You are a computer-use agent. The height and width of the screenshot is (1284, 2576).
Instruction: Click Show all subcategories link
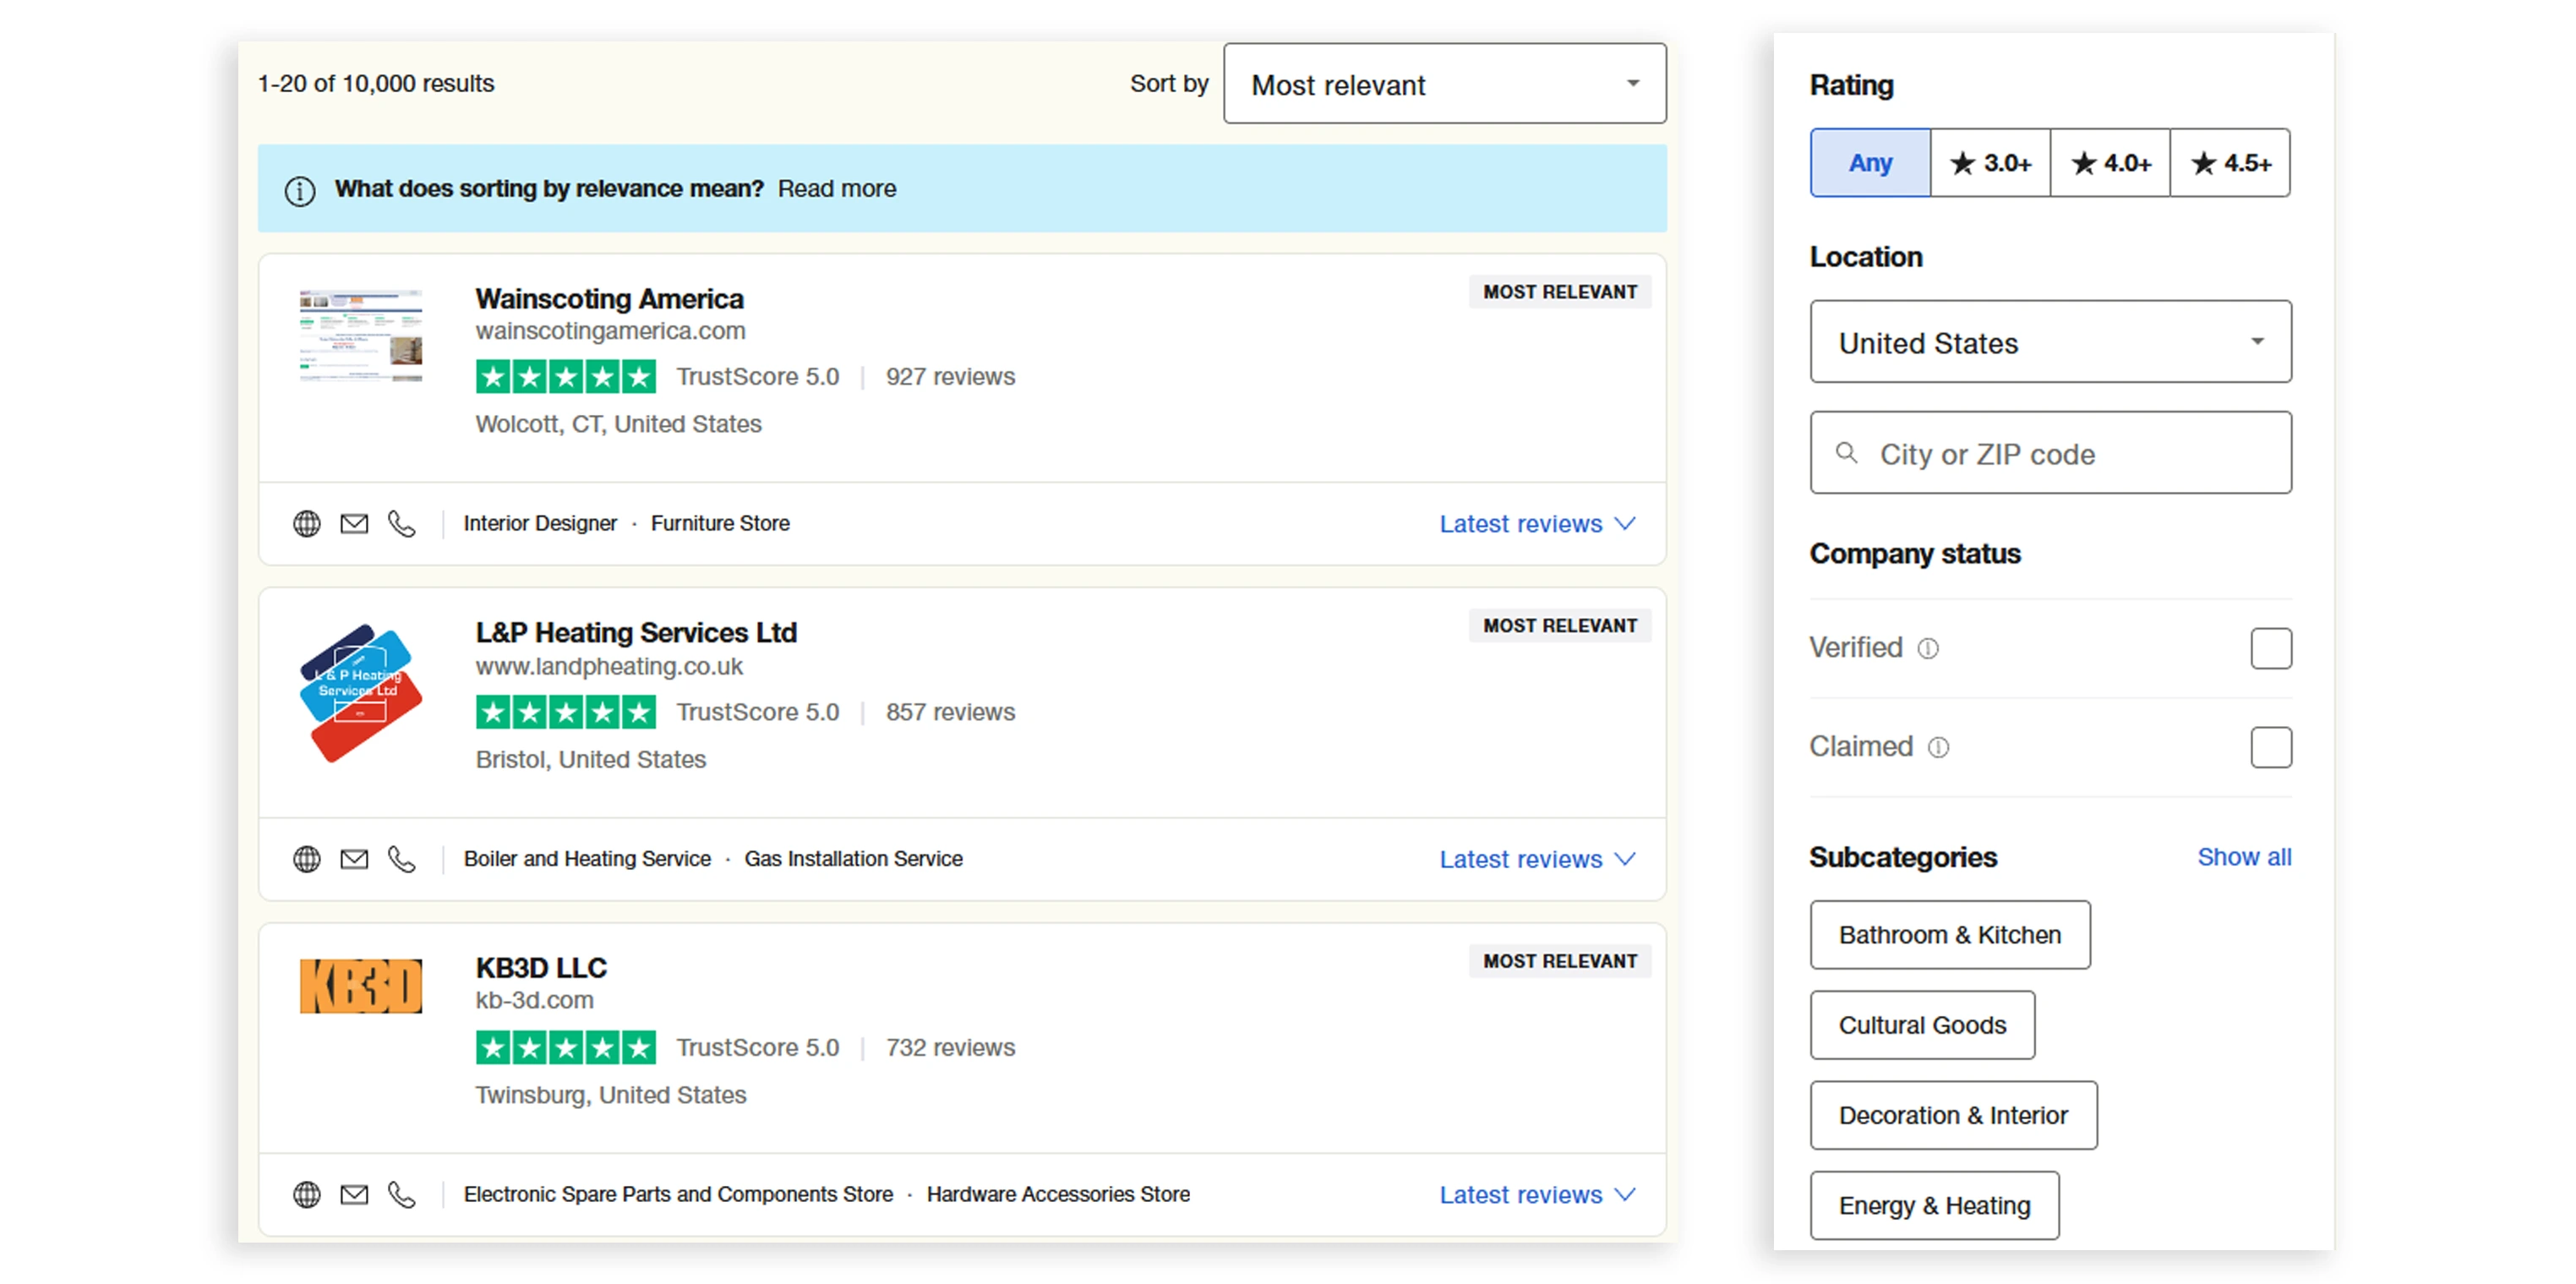click(x=2244, y=856)
